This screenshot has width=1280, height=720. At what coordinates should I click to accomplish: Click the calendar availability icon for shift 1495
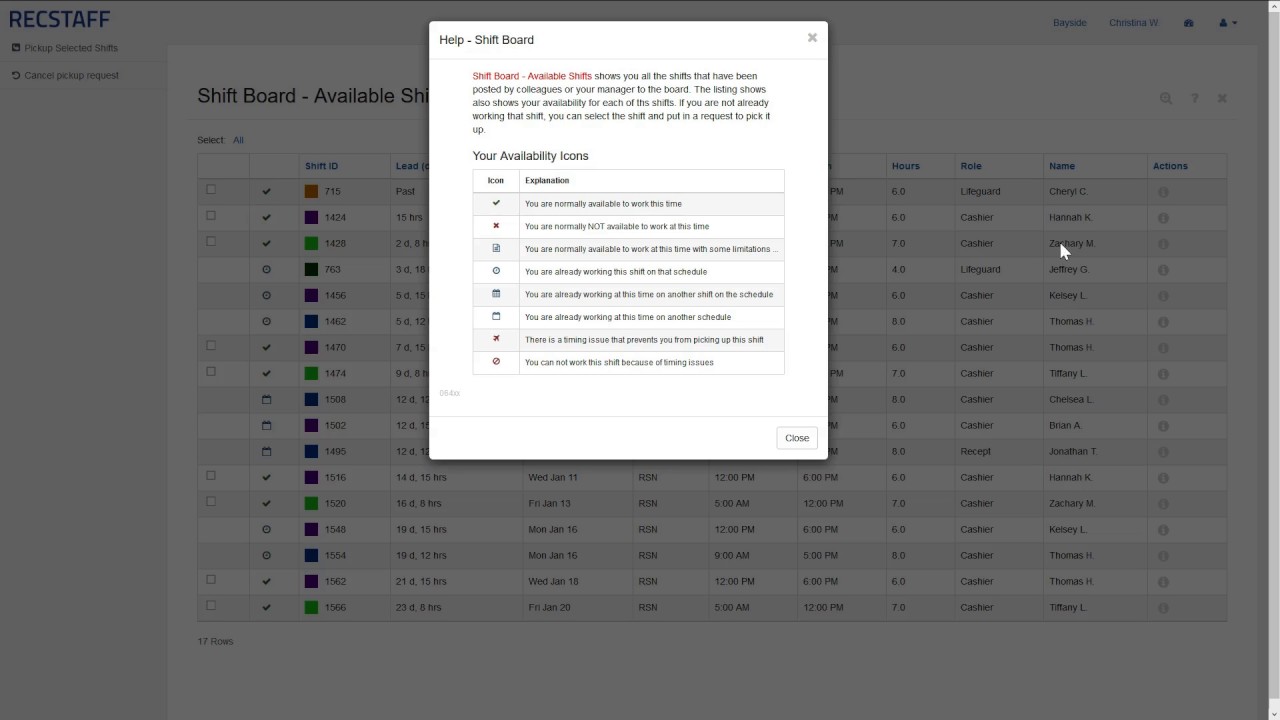click(x=267, y=451)
